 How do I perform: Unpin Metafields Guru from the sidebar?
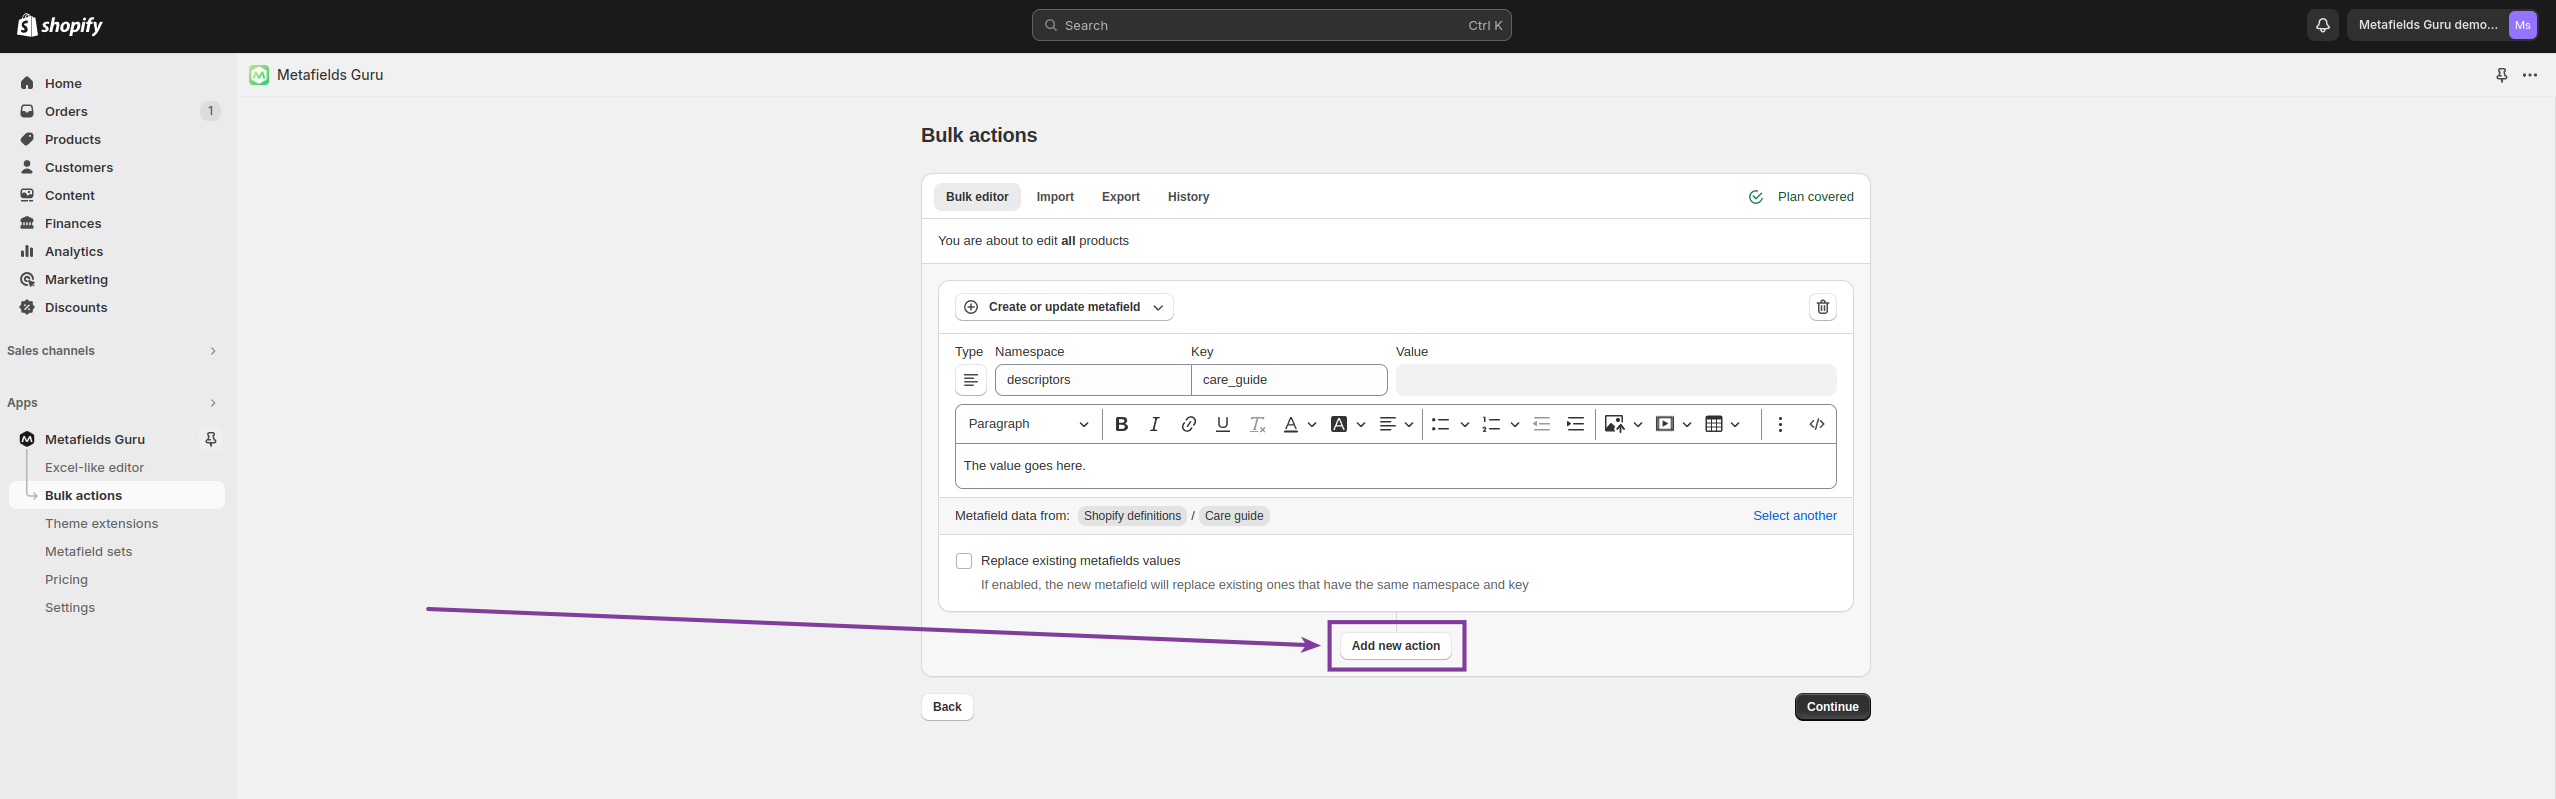210,439
